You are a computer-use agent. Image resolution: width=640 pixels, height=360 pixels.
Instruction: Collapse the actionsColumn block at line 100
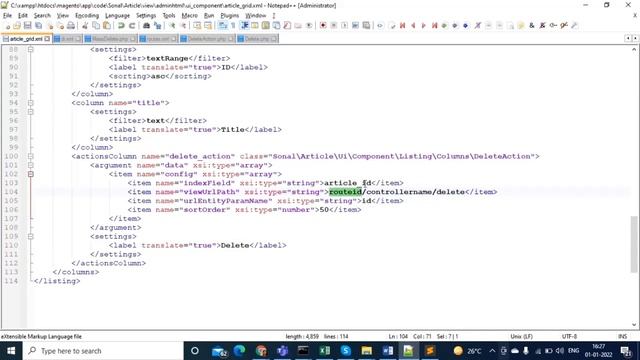(31, 156)
